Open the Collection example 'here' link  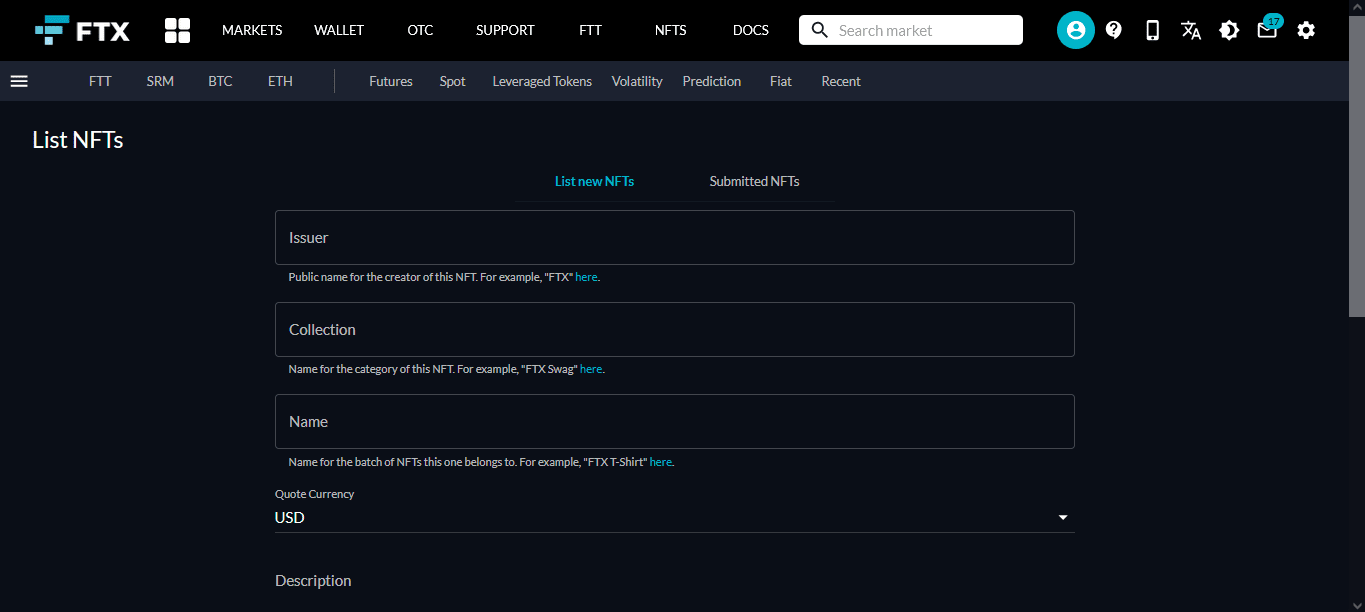tap(591, 369)
